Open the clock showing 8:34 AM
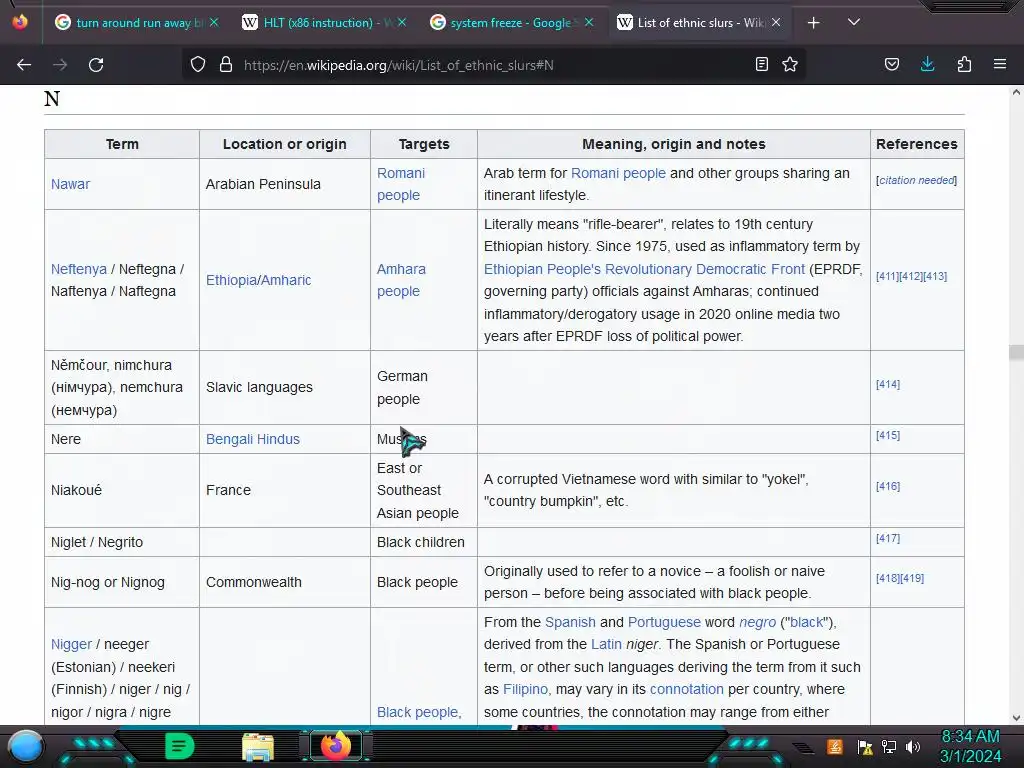 [970, 746]
